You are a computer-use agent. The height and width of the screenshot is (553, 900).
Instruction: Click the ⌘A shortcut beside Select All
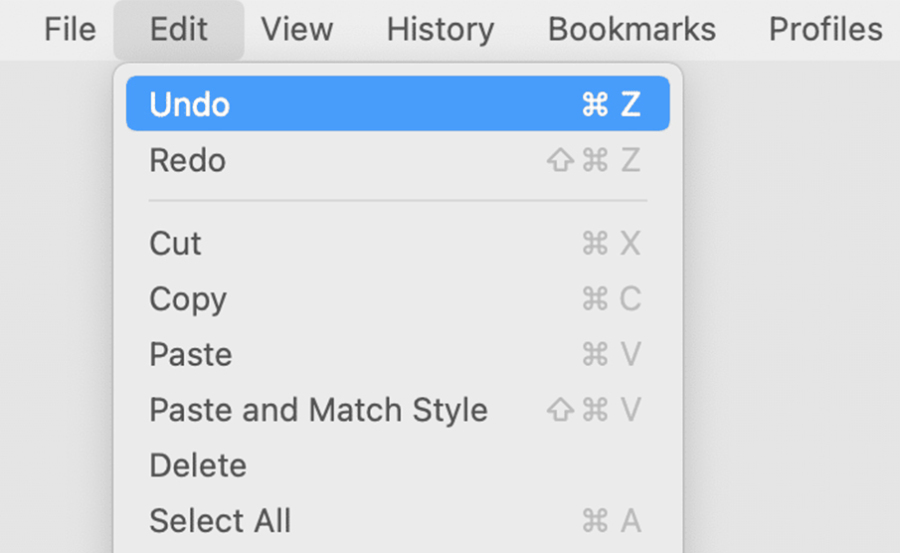click(611, 520)
